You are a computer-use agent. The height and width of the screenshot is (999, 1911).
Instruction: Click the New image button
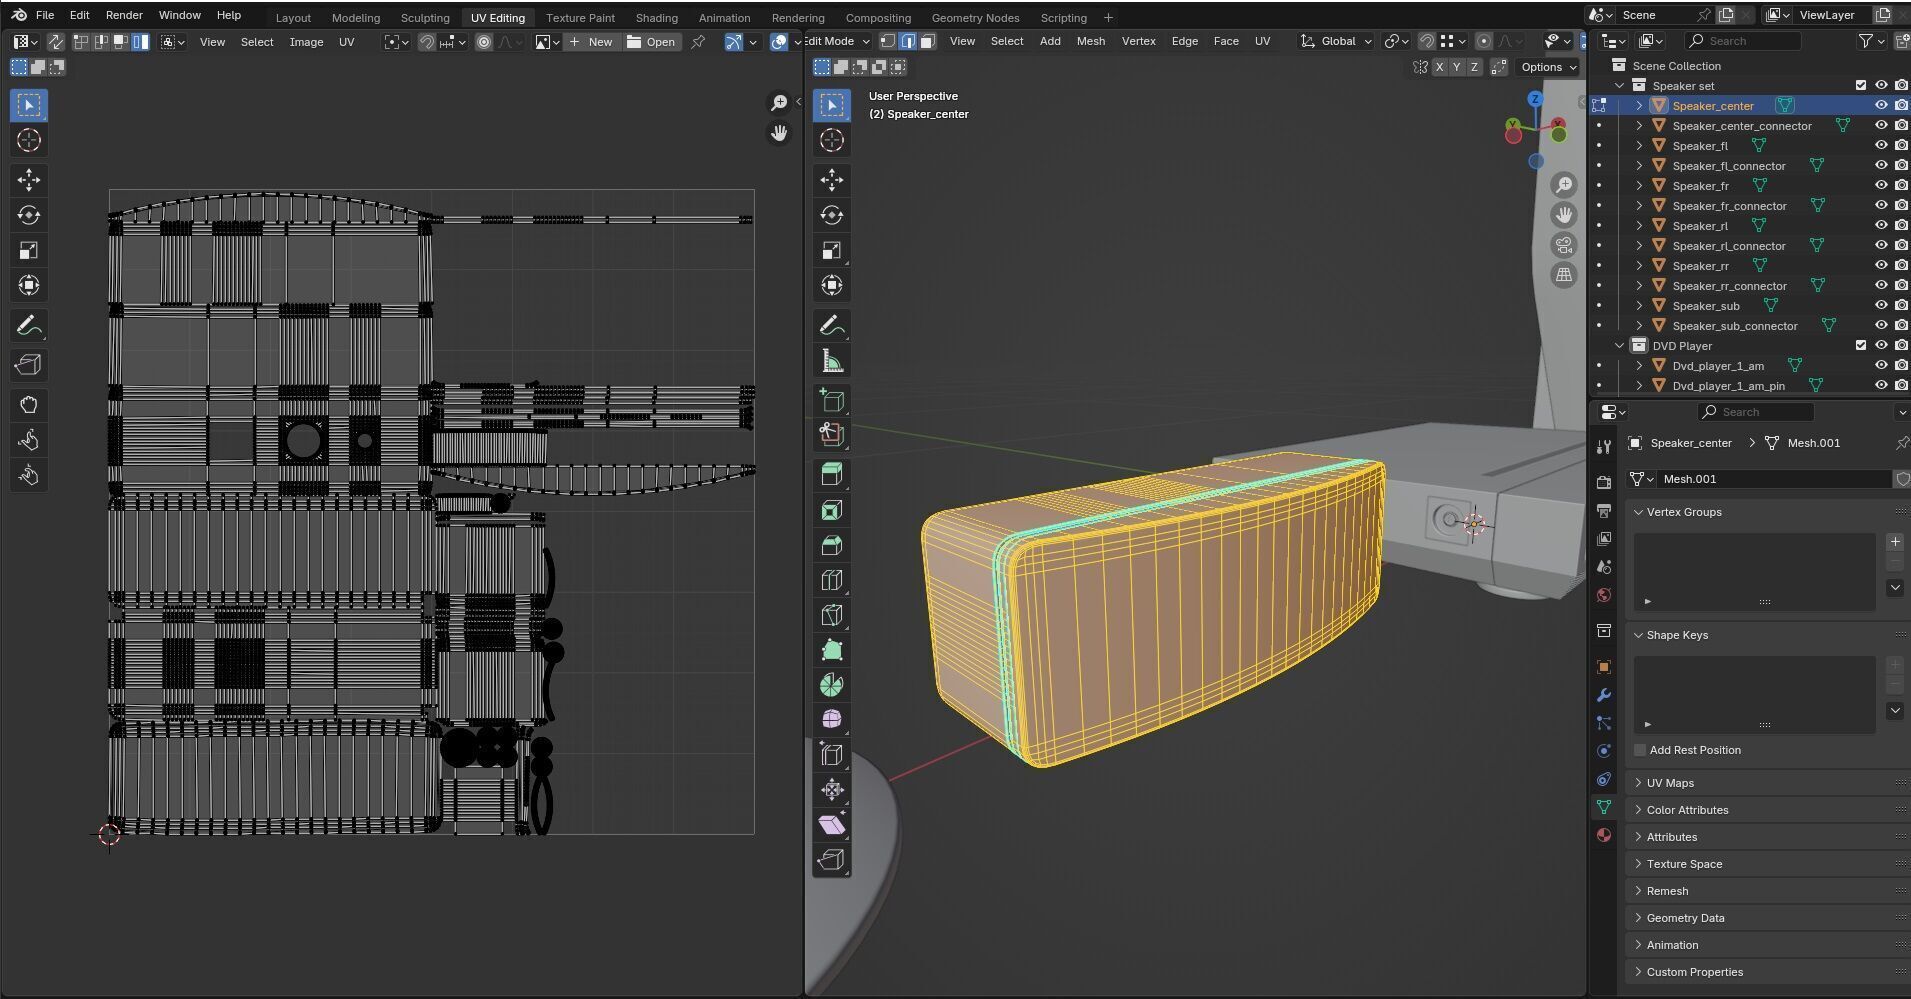pyautogui.click(x=591, y=42)
